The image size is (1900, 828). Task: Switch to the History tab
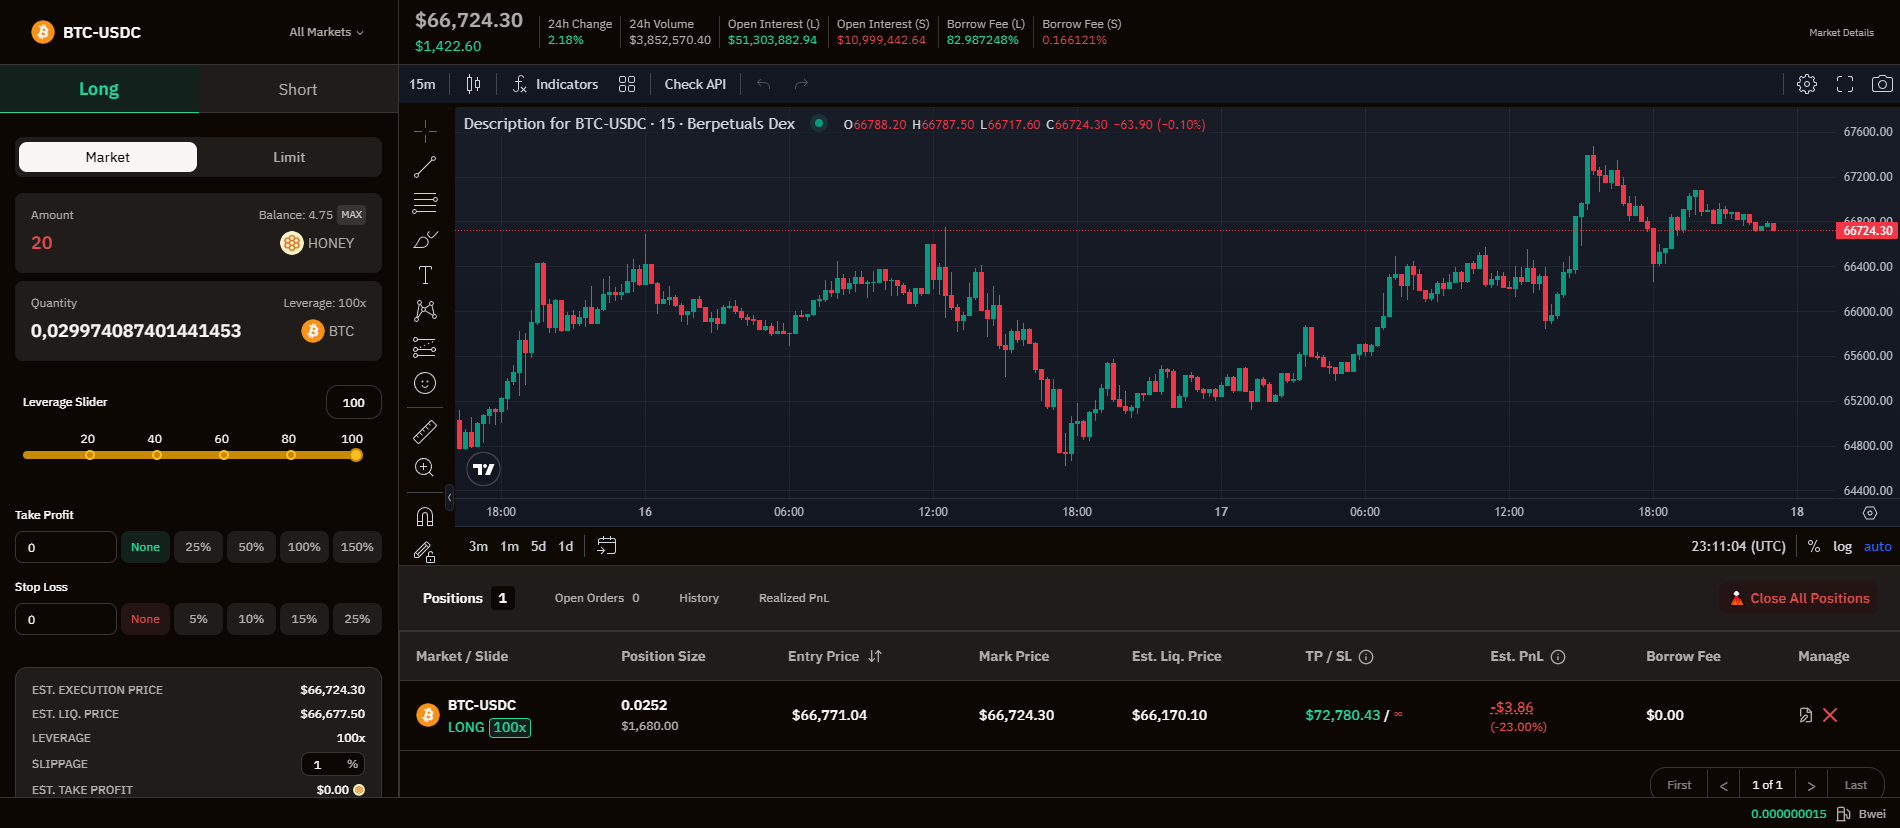pyautogui.click(x=699, y=598)
